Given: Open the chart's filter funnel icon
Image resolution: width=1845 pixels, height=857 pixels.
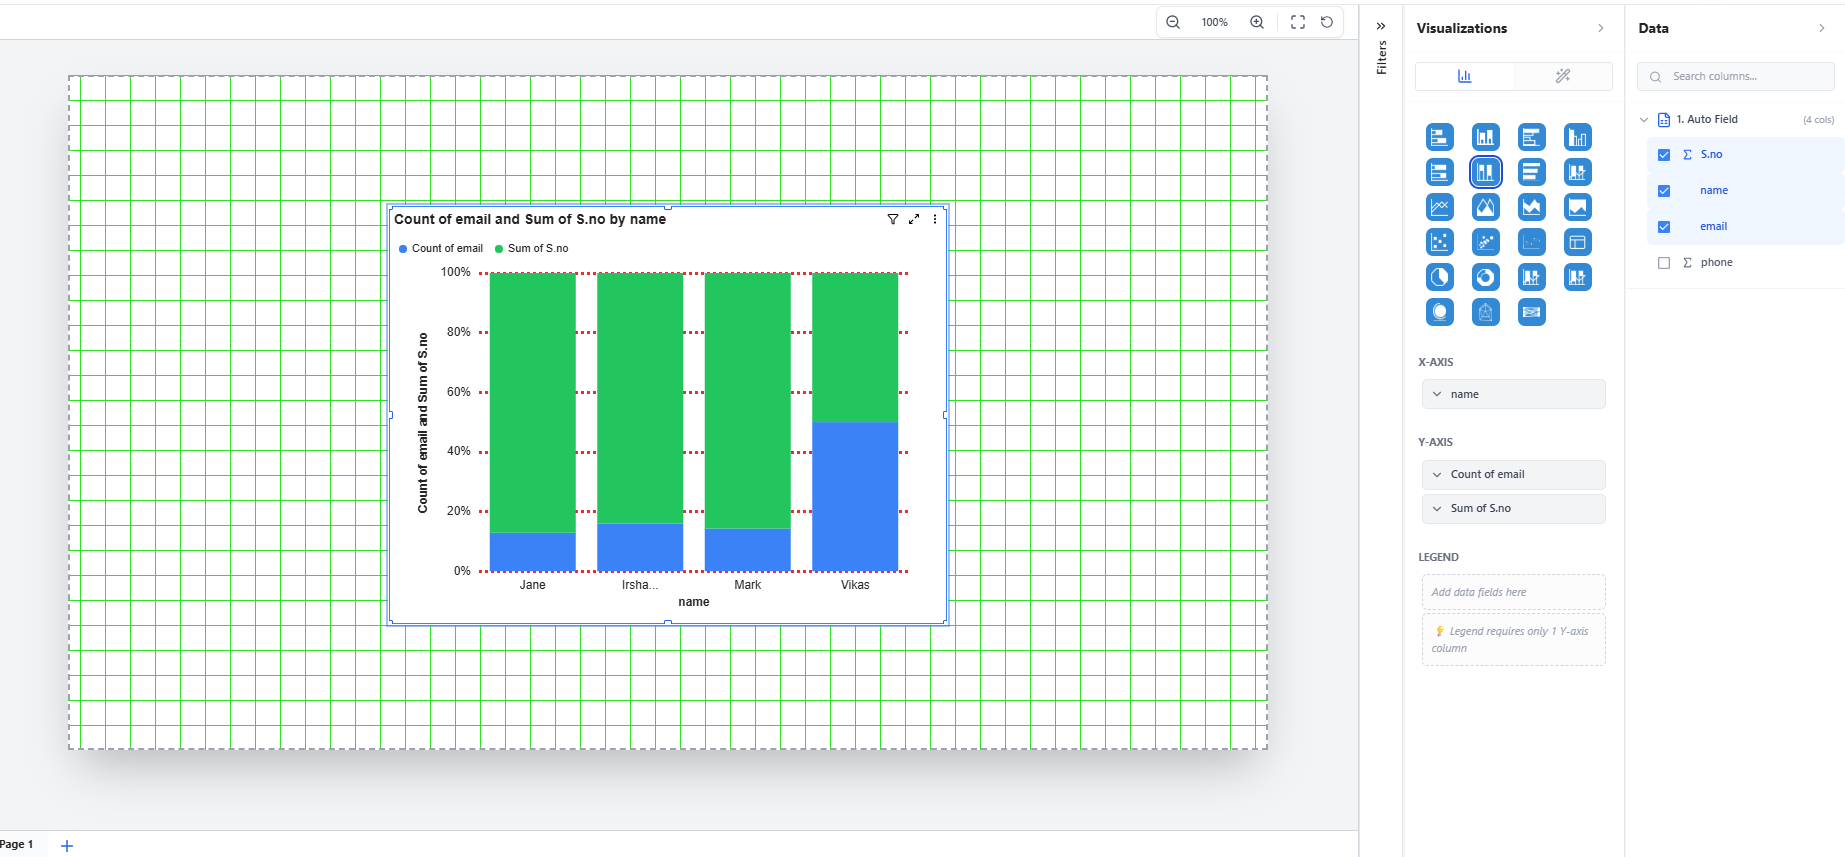Looking at the screenshot, I should tap(892, 219).
